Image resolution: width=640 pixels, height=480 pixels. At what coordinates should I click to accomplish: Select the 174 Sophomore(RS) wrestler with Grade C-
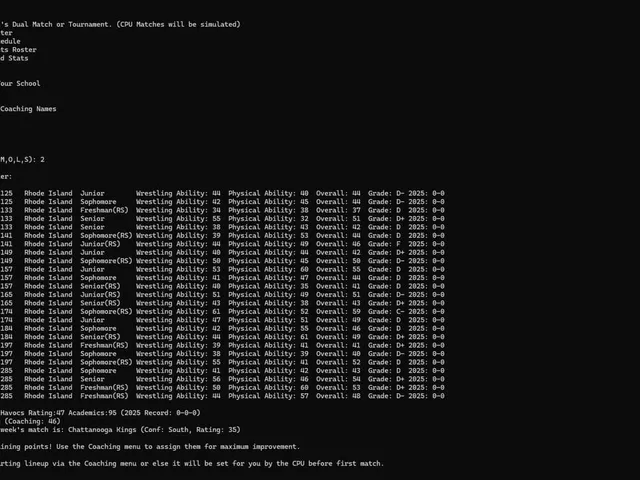tap(222, 312)
